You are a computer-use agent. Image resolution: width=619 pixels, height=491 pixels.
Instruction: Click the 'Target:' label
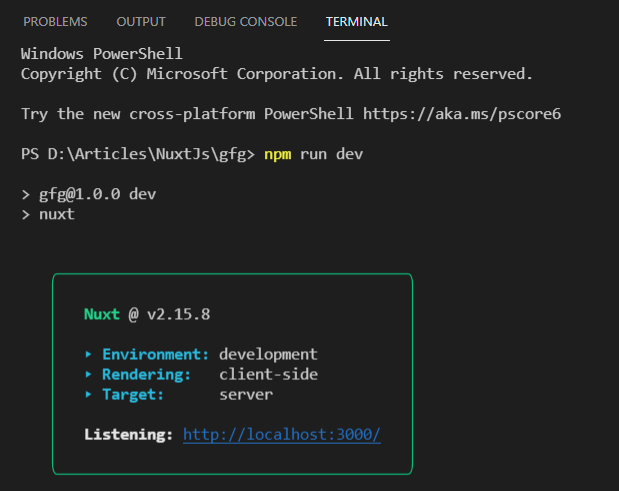click(133, 395)
